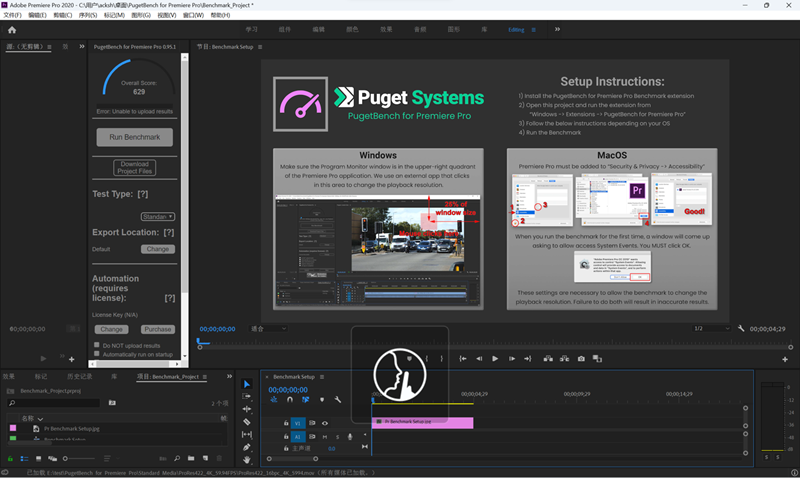The width and height of the screenshot is (800, 478).
Task: Sort by name column header arrow
Action: pyautogui.click(x=40, y=419)
